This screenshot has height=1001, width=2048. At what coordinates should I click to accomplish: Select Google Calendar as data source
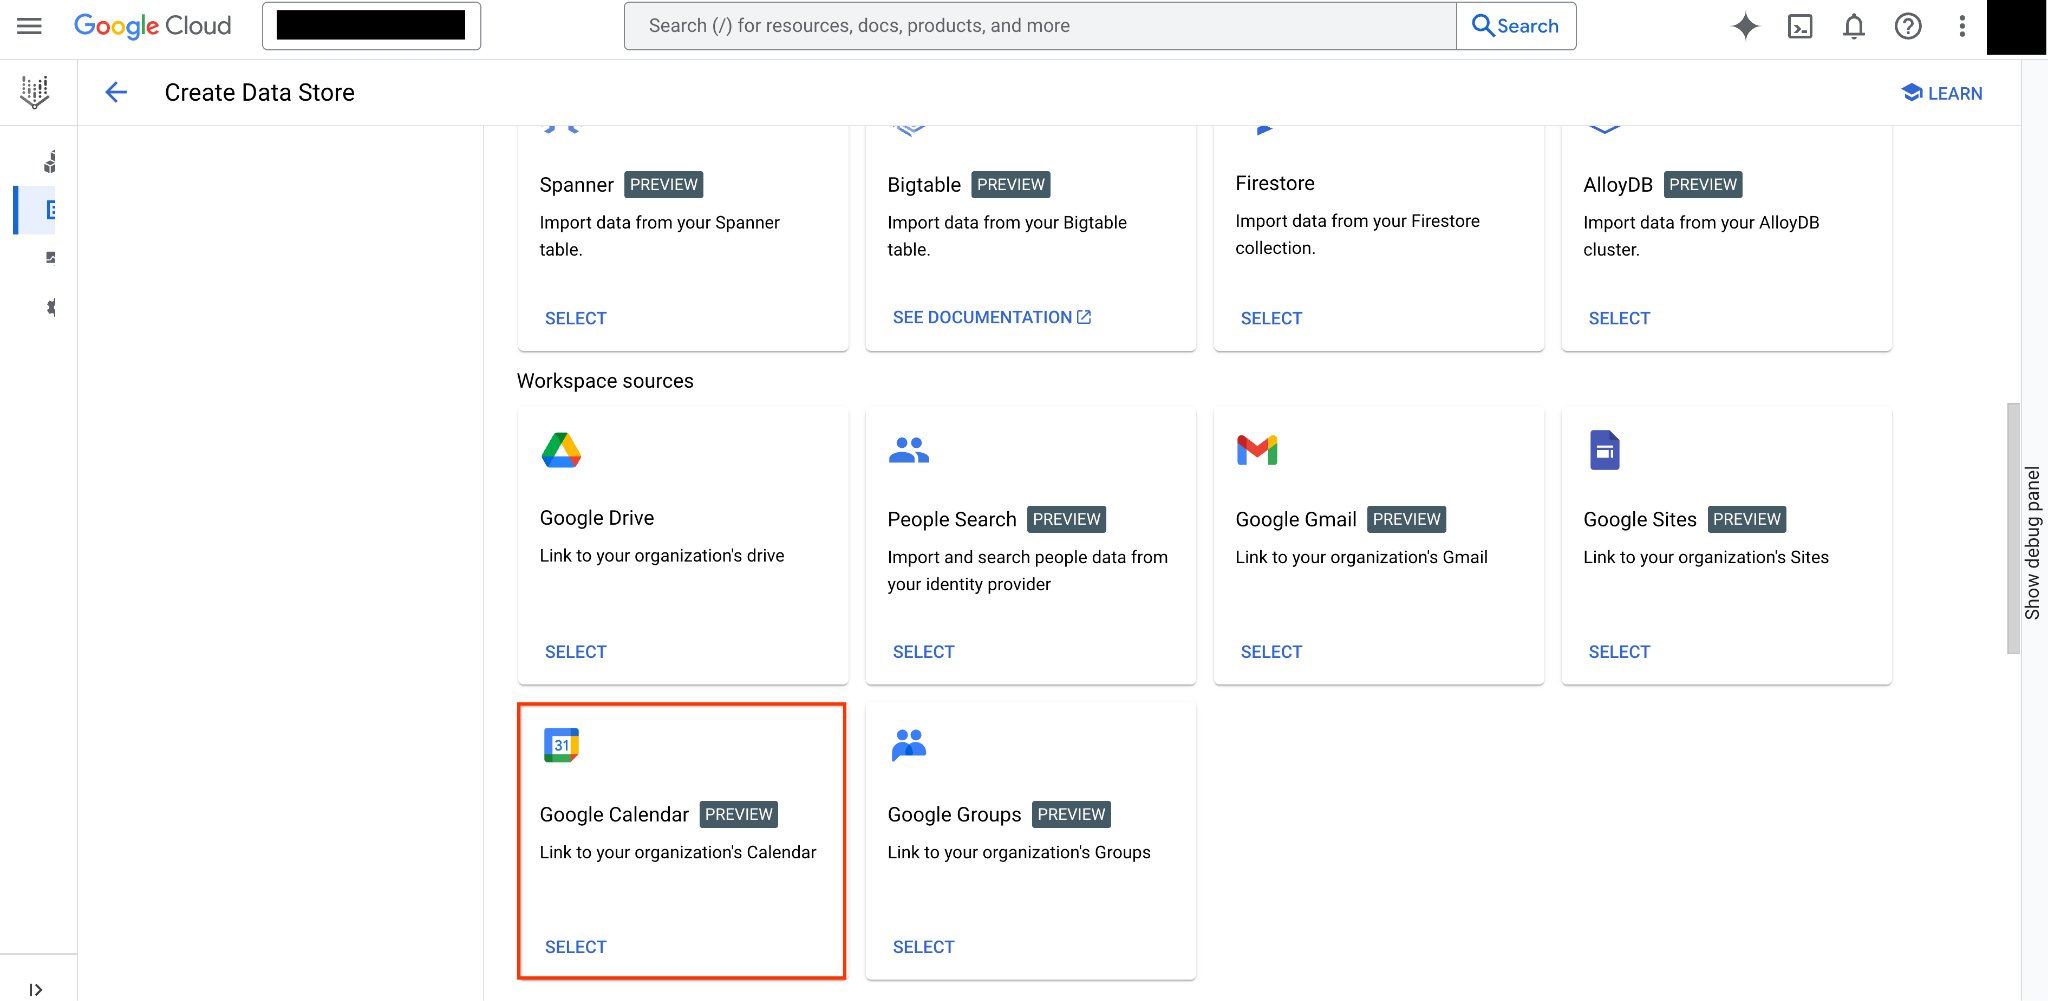point(575,946)
